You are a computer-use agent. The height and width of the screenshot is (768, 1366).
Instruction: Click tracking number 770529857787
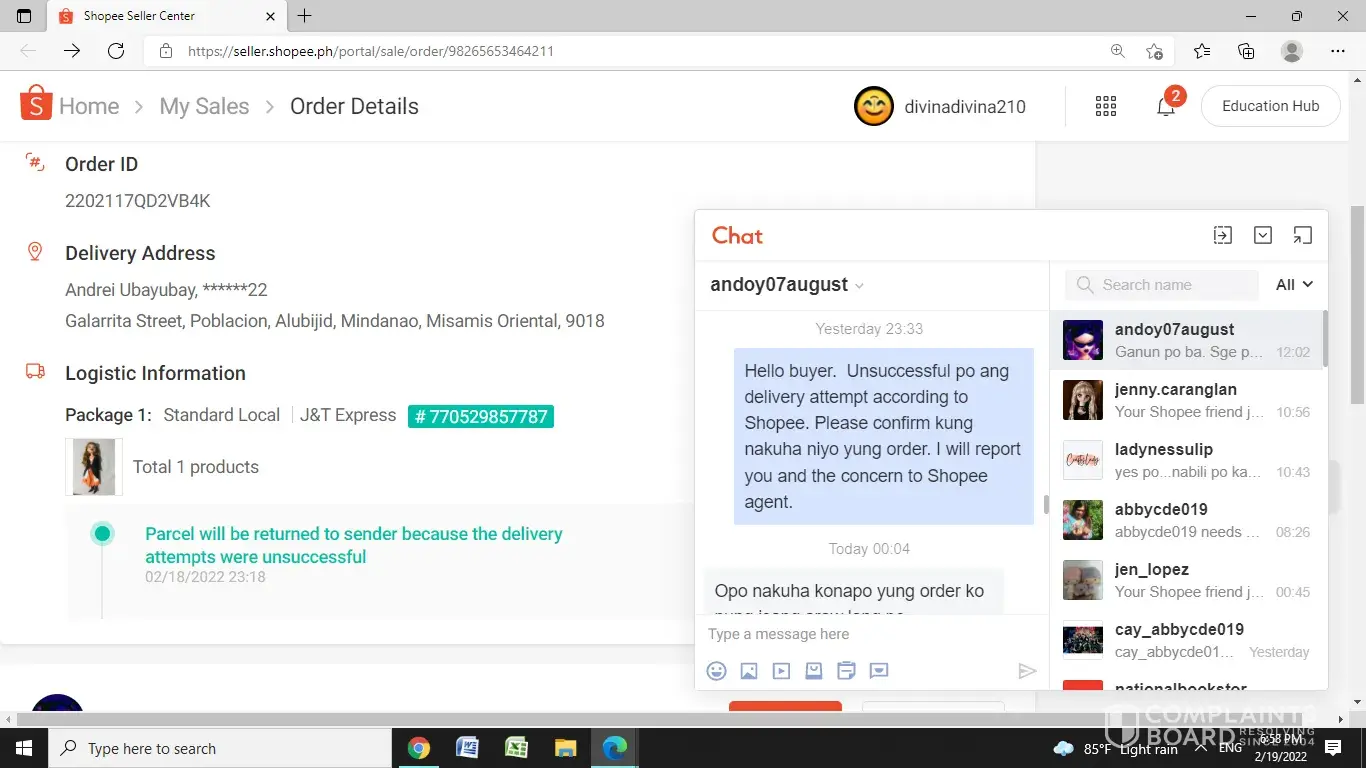tap(481, 416)
